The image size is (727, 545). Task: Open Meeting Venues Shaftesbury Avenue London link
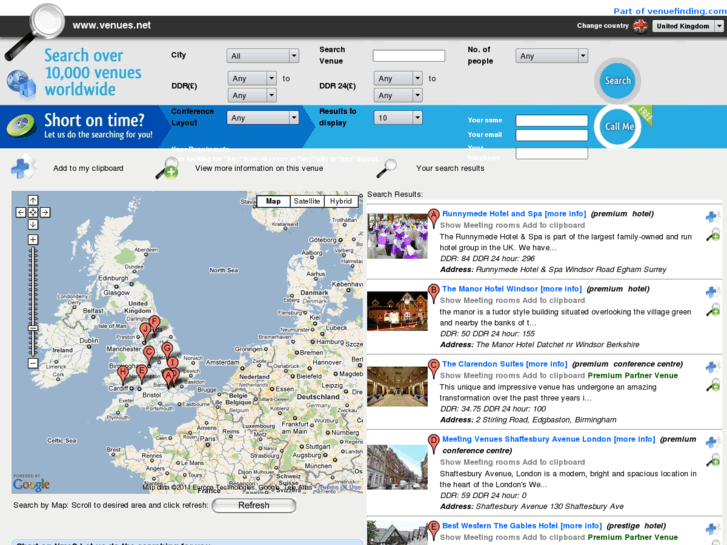[x=548, y=439]
